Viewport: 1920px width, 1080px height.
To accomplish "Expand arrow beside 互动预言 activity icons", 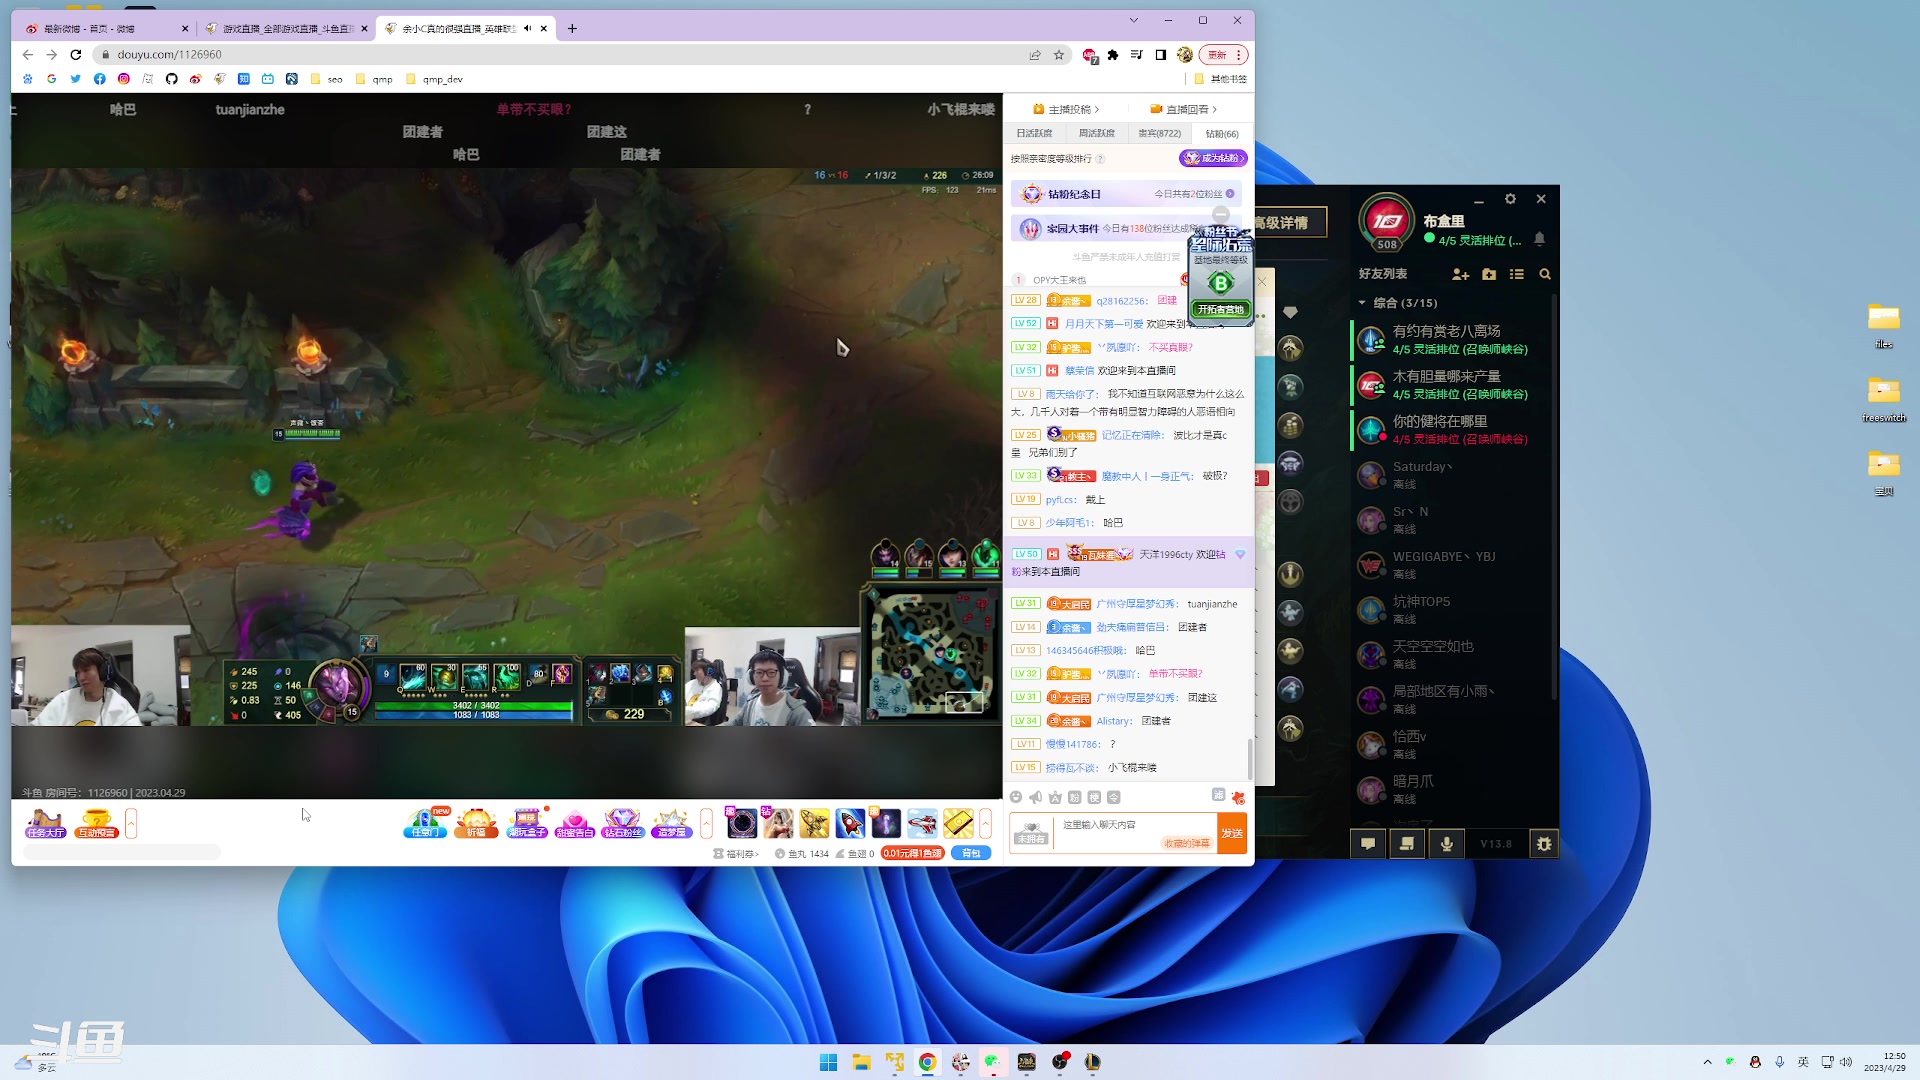I will click(x=131, y=823).
